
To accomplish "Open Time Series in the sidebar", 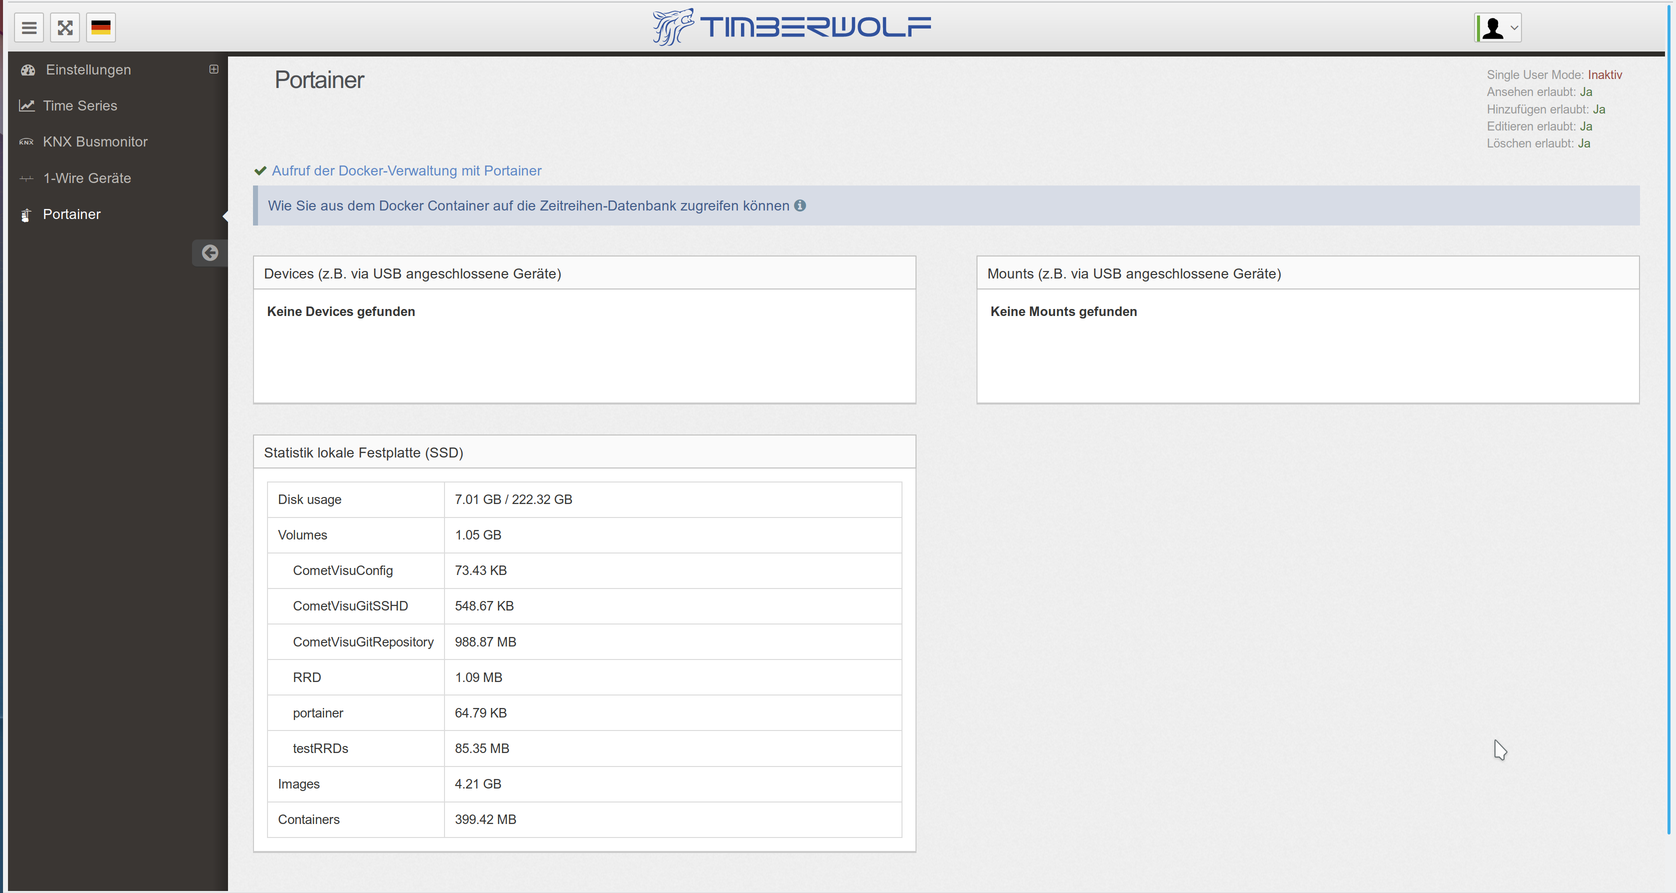I will (x=80, y=106).
